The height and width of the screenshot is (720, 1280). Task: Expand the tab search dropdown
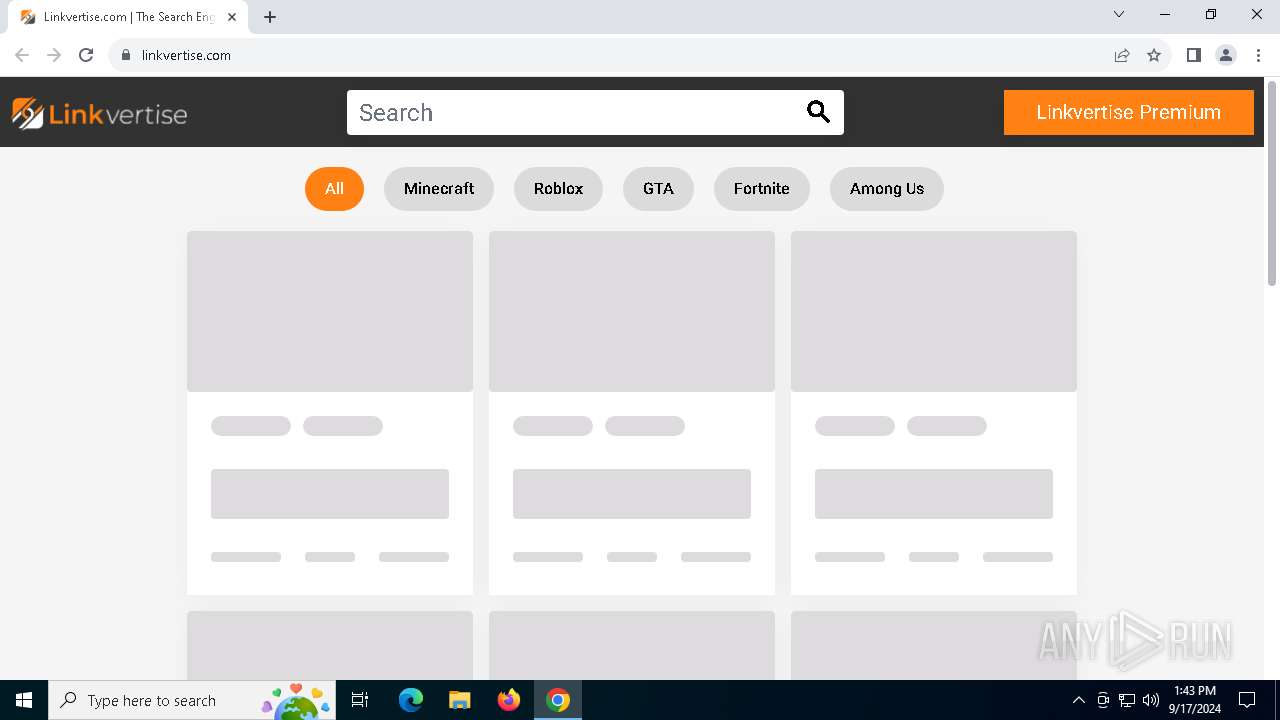(1119, 14)
